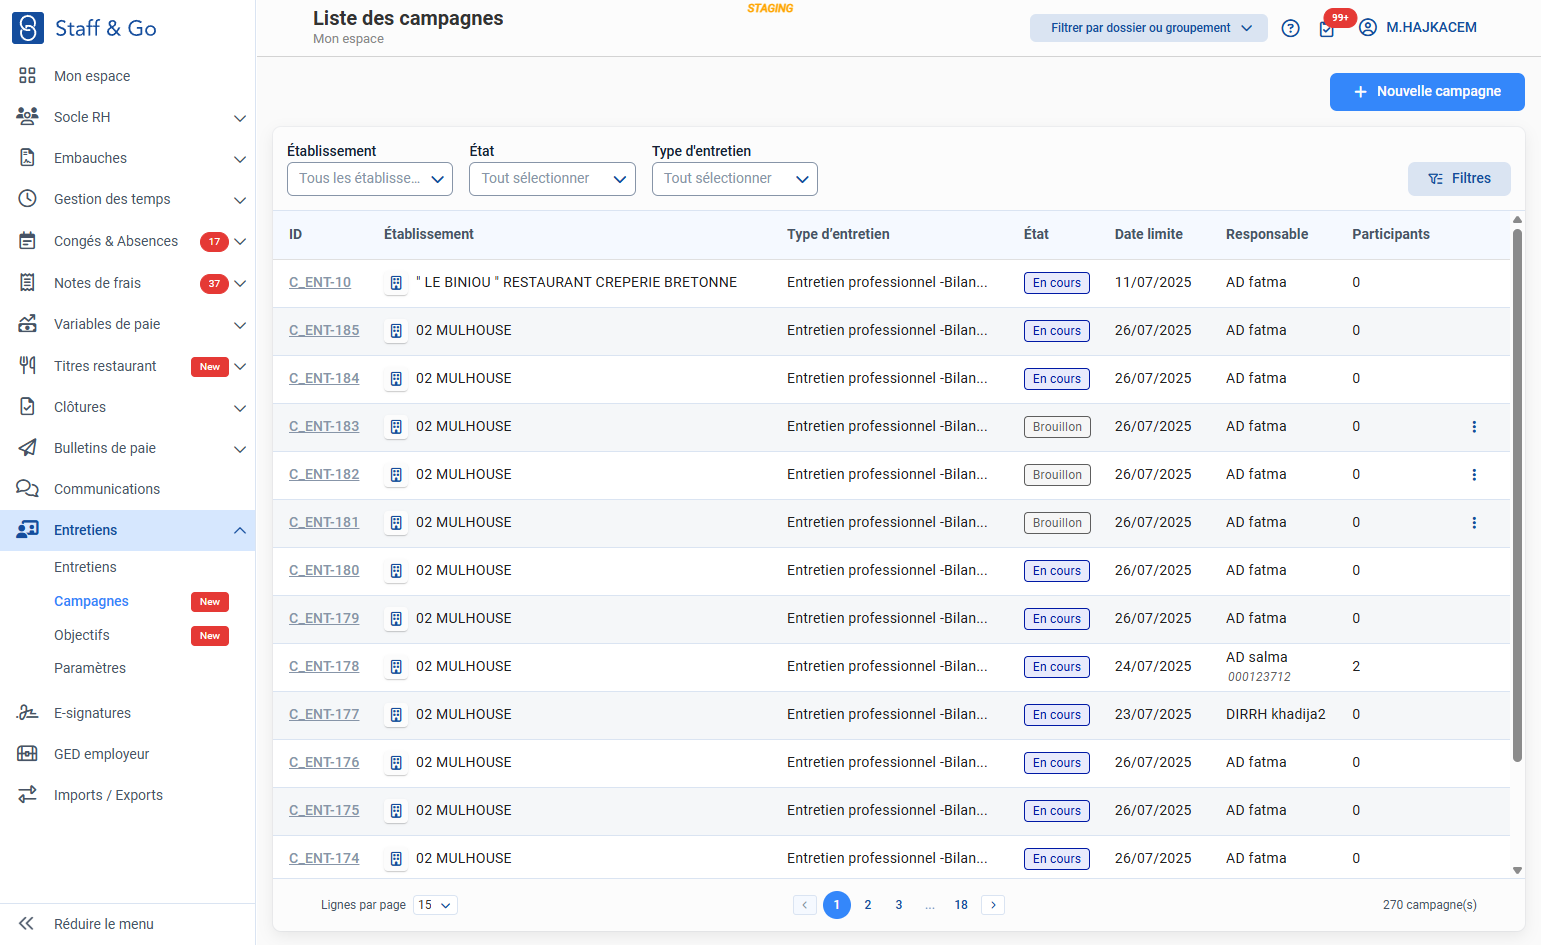This screenshot has width=1541, height=945.
Task: Expand the Socle RH menu chevron
Action: coord(240,118)
